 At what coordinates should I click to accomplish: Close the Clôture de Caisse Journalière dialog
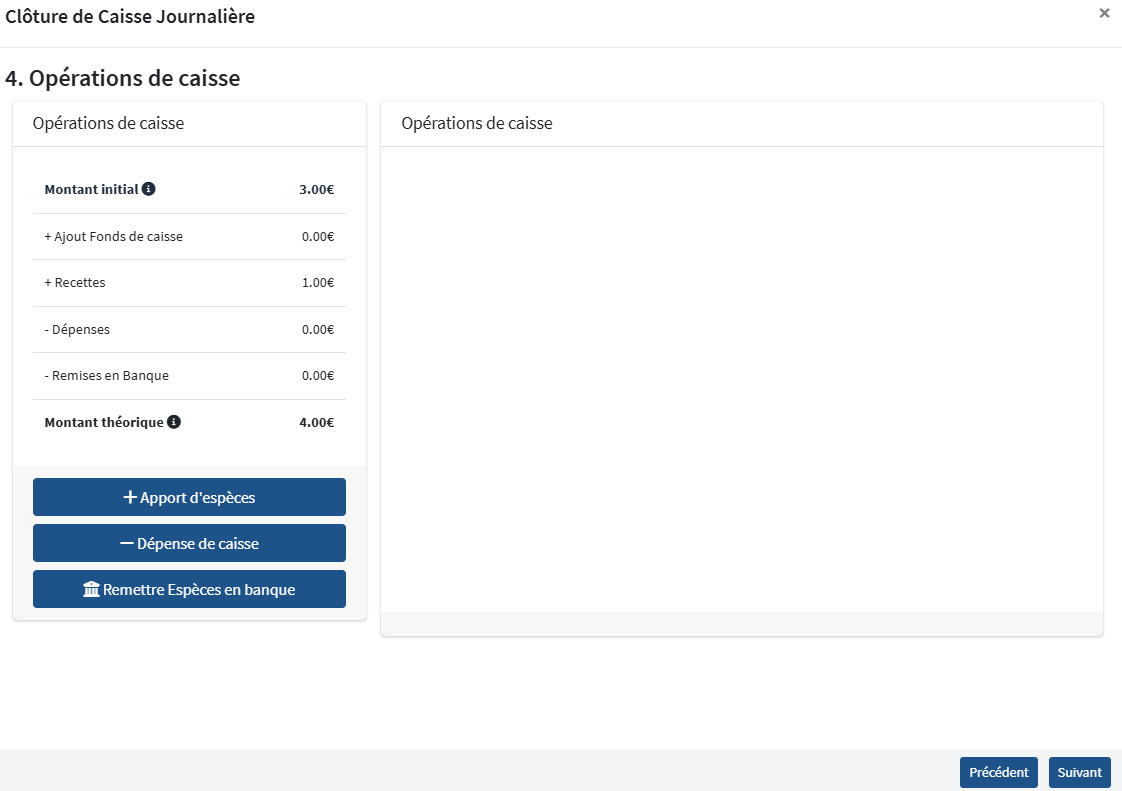(x=1104, y=13)
